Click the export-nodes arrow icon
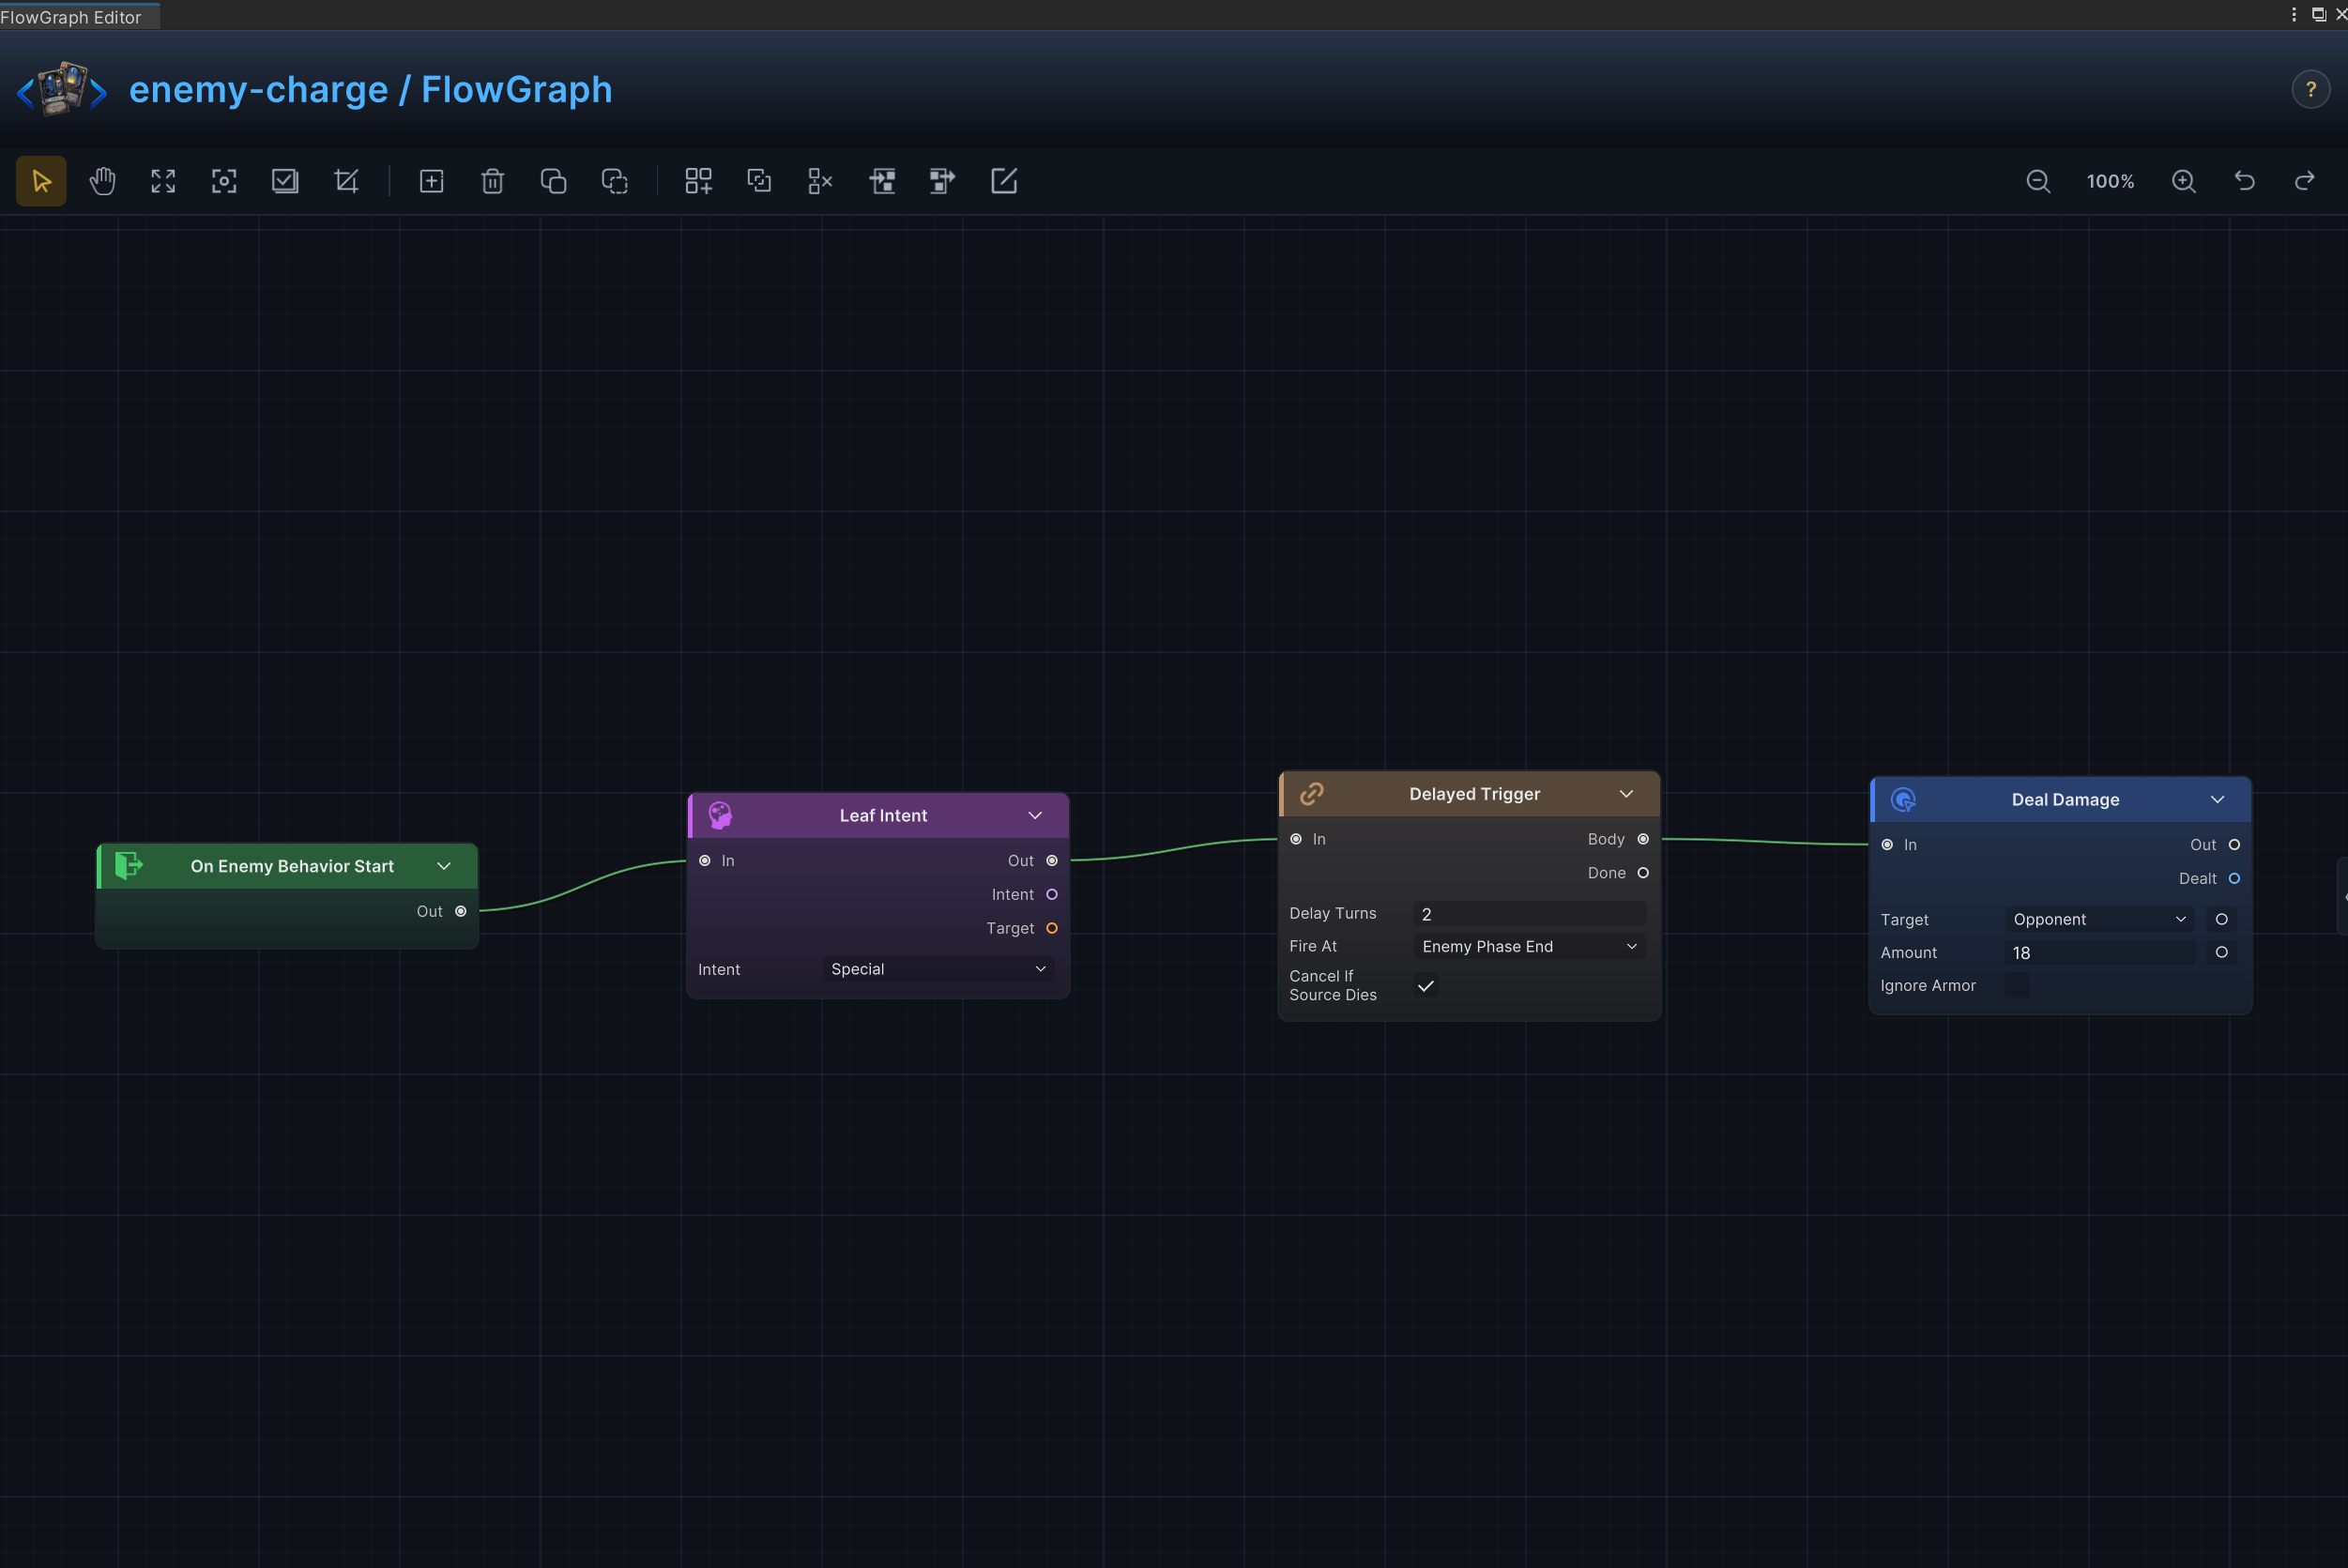Screen dimensions: 2348x1568 click(942, 181)
